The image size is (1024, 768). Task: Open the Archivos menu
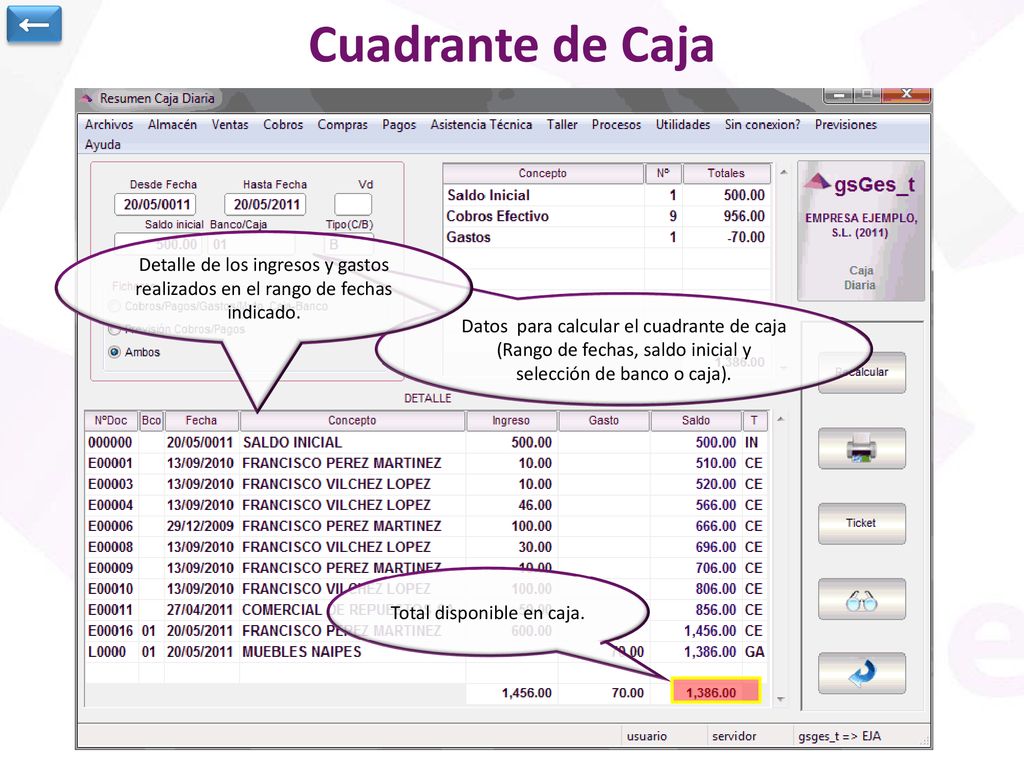[109, 125]
